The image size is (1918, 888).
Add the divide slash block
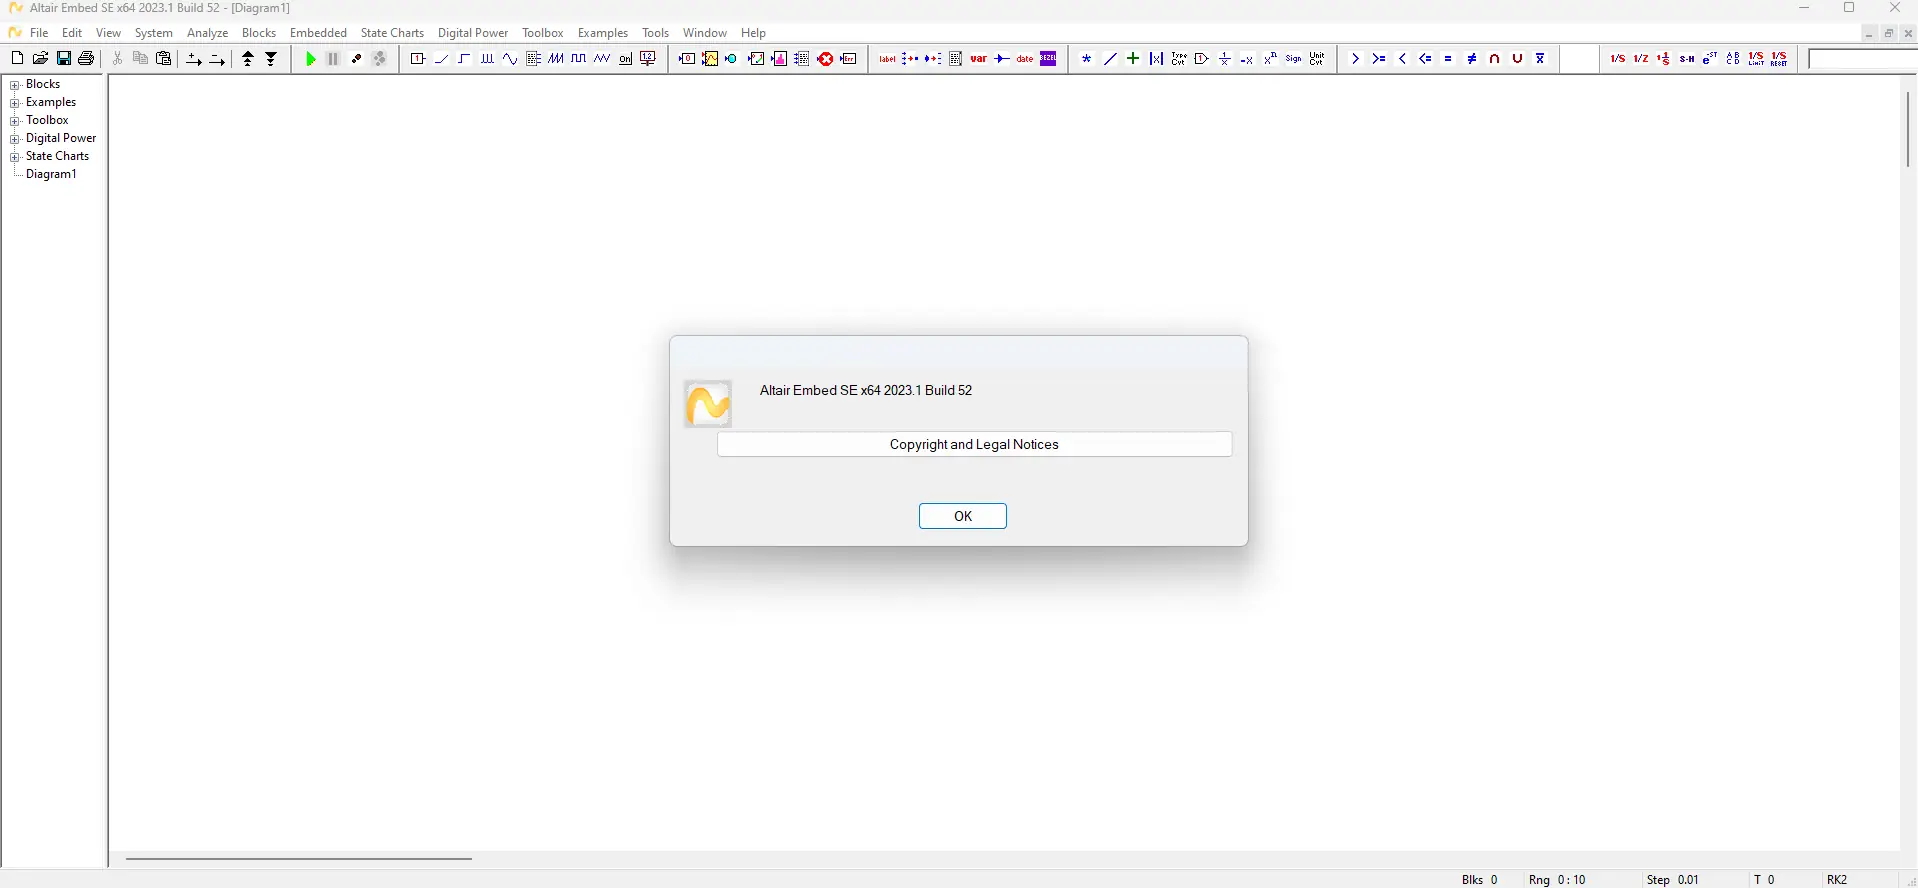click(x=1110, y=59)
